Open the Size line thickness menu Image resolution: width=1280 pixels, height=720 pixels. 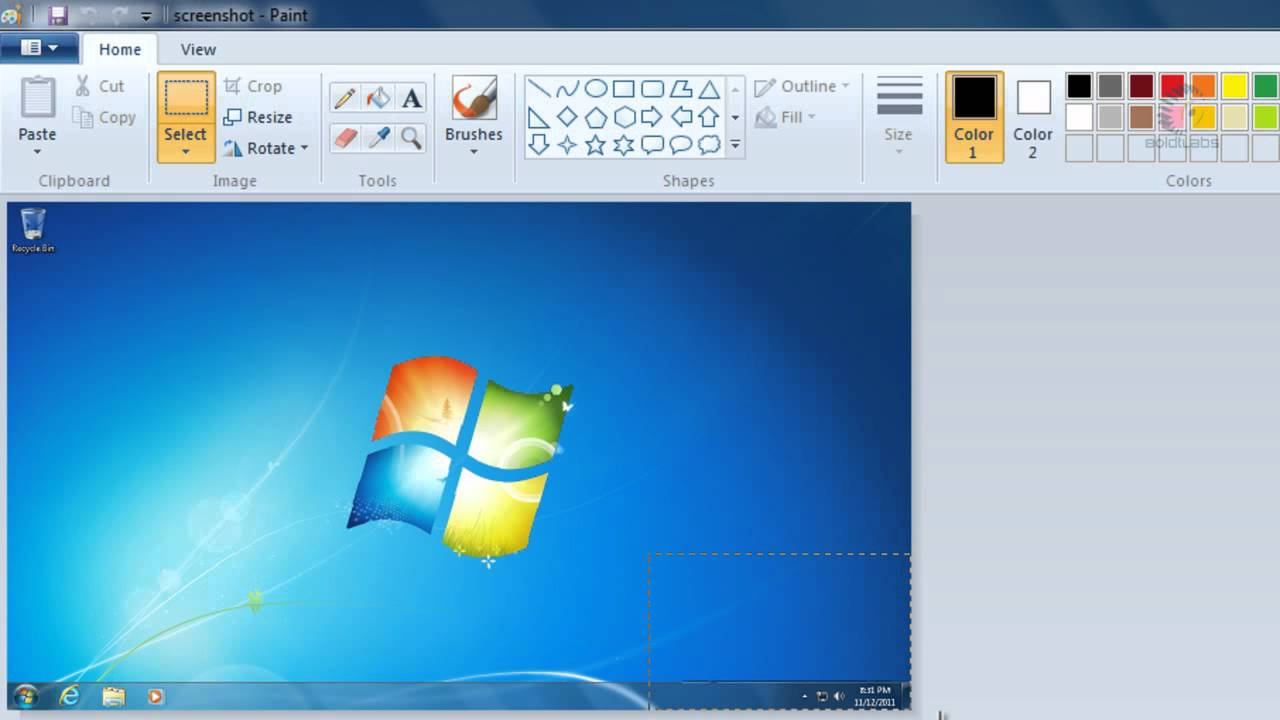899,115
